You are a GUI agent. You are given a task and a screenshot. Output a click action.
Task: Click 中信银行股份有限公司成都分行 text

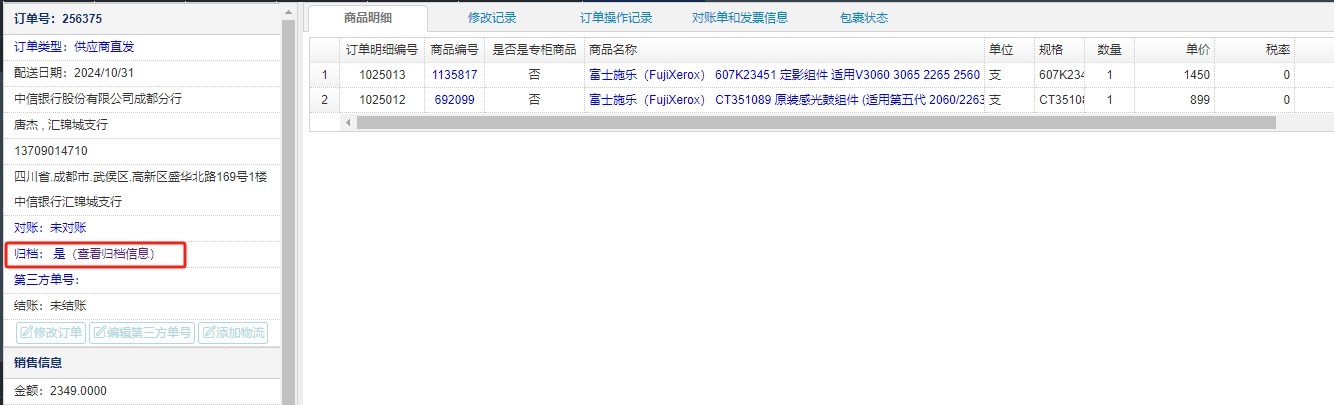(98, 98)
